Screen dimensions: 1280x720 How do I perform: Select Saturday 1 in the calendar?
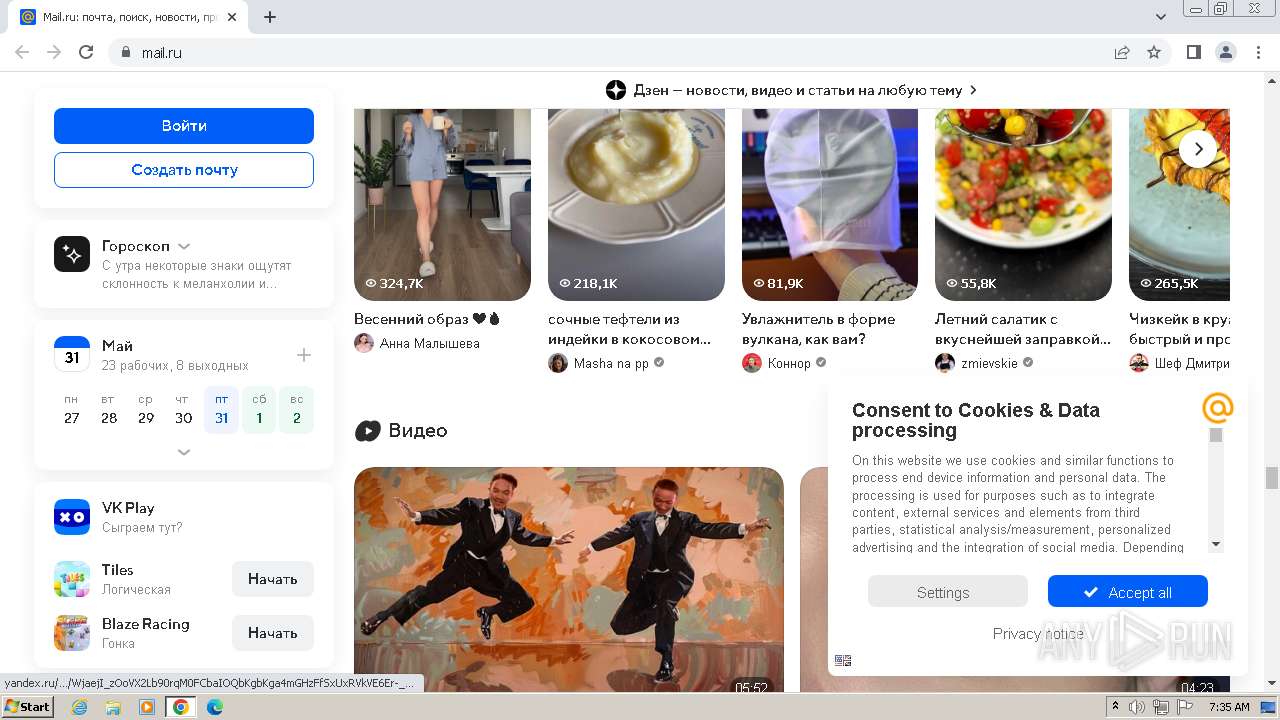pos(259,410)
